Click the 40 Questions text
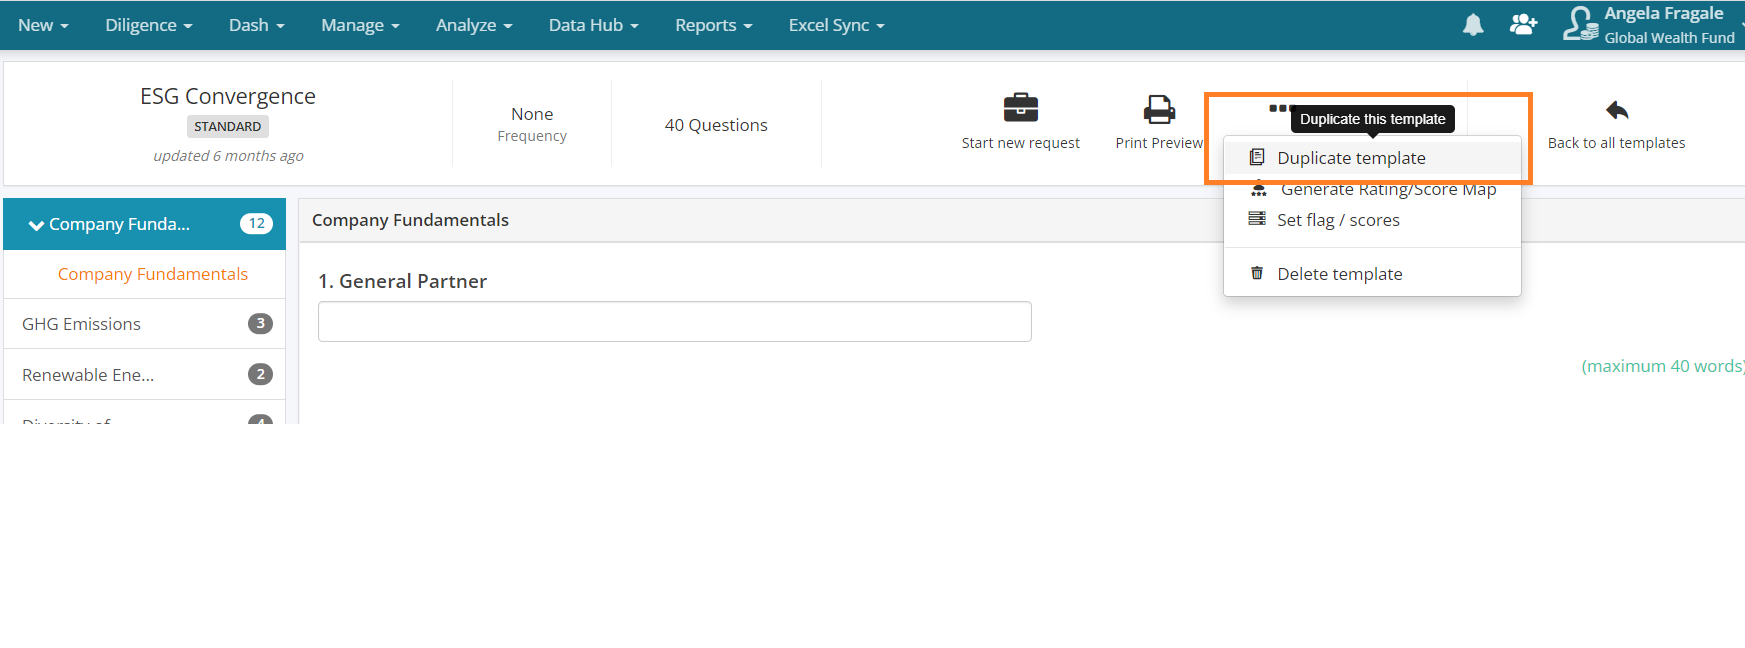 click(716, 125)
